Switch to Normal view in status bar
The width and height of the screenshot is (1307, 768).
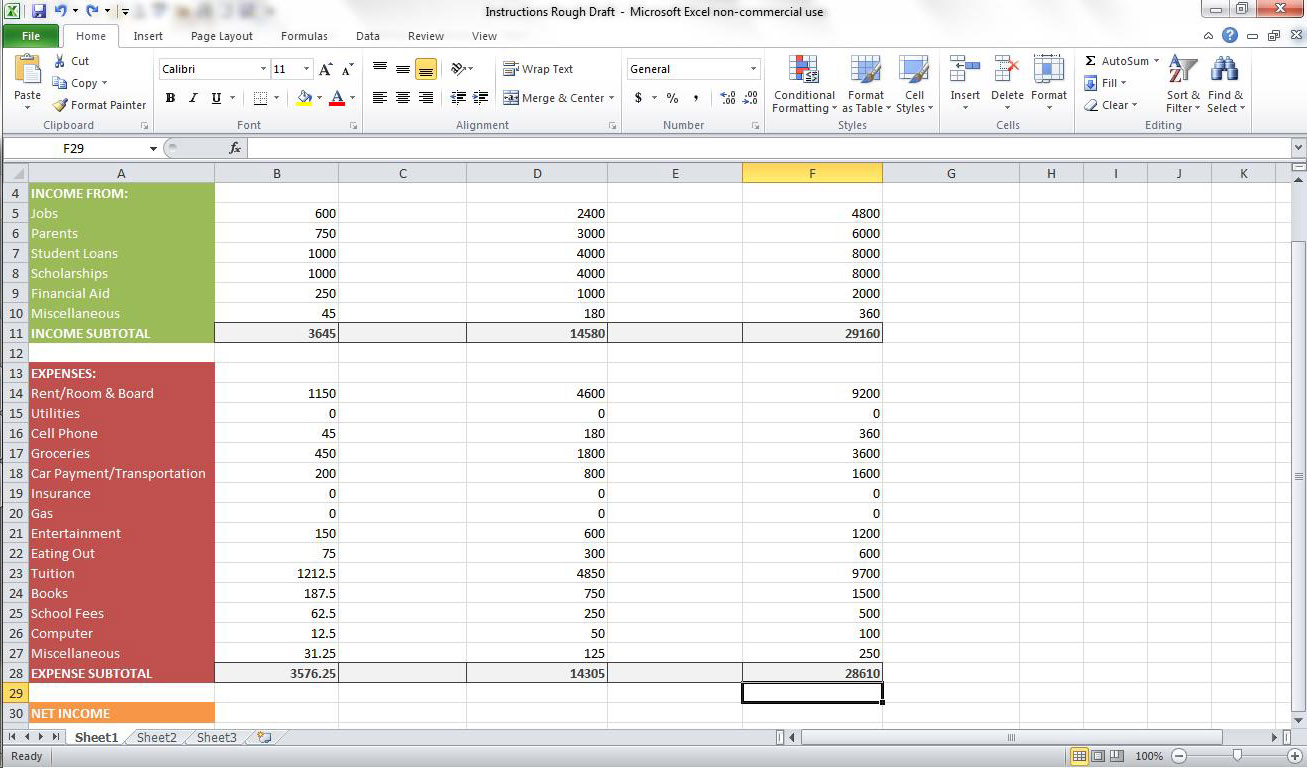1079,756
